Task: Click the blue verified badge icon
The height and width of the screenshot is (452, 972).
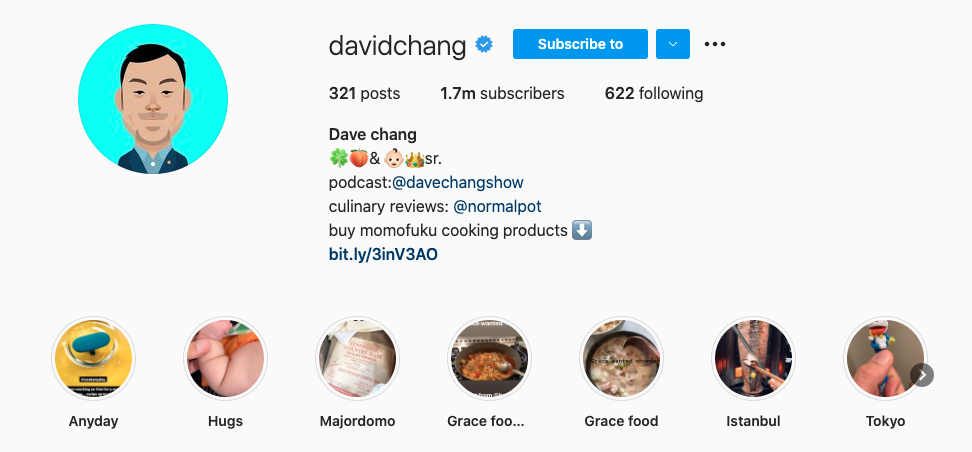Action: pos(484,45)
